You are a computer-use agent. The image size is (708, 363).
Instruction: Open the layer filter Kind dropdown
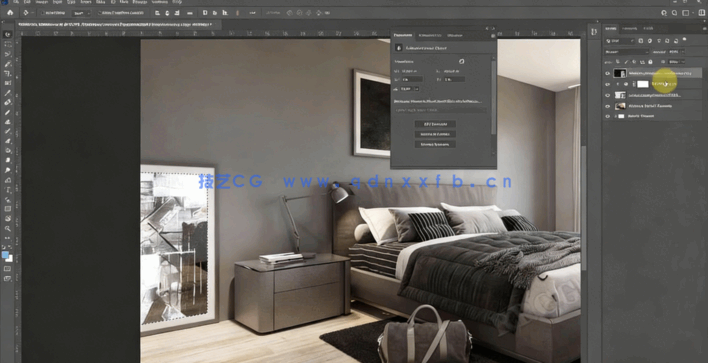[620, 41]
